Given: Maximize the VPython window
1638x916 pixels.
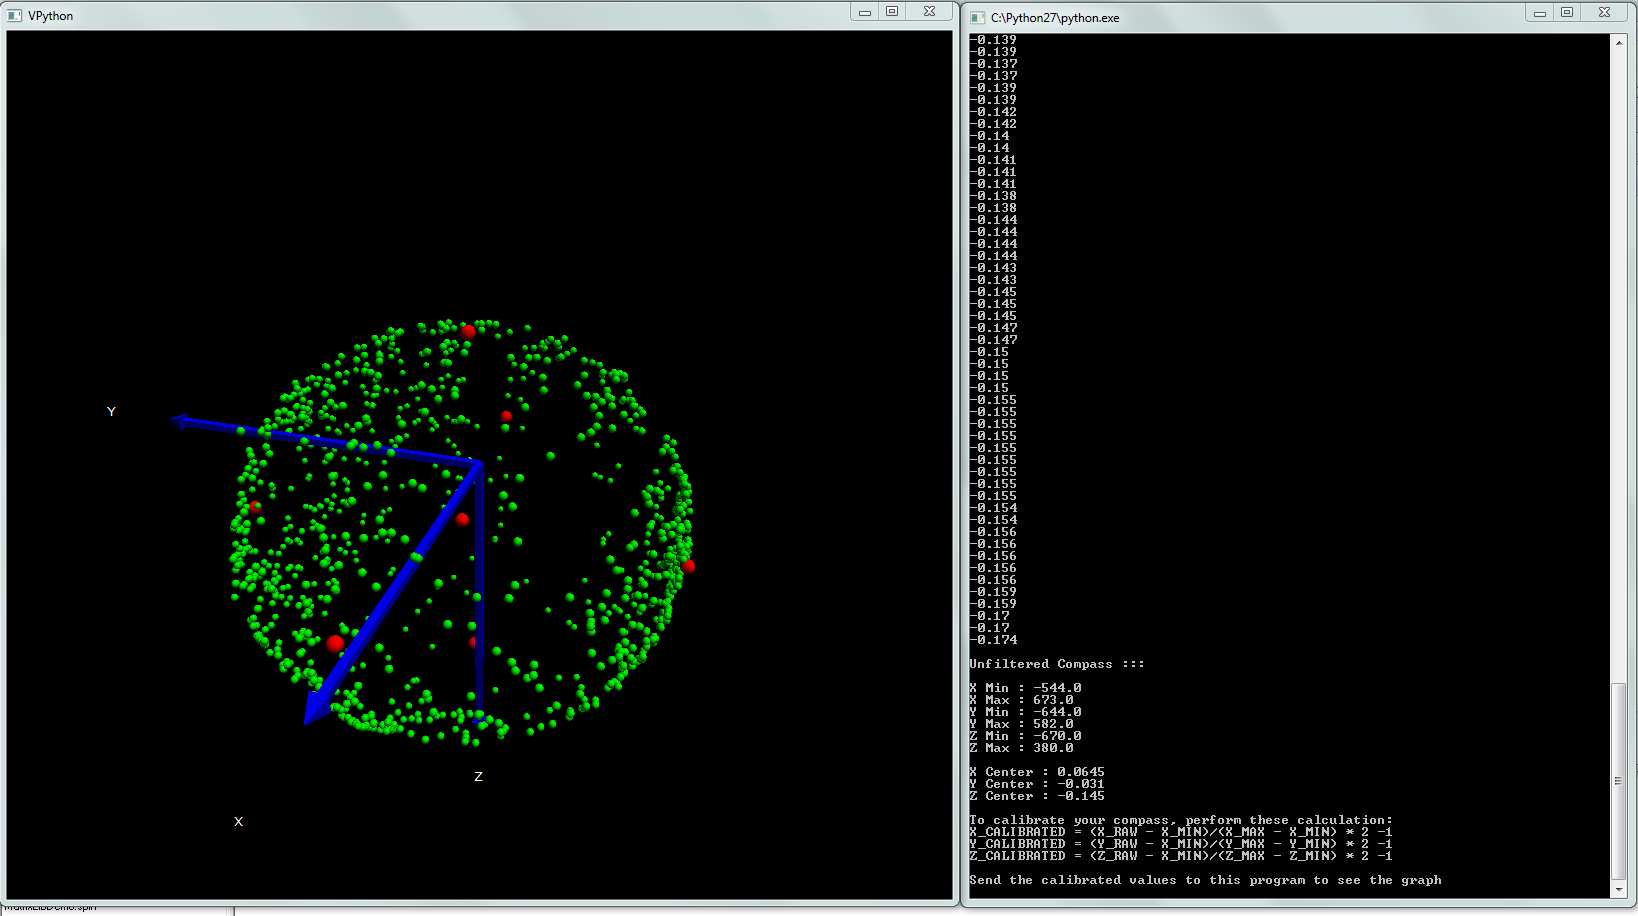Looking at the screenshot, I should tap(892, 12).
